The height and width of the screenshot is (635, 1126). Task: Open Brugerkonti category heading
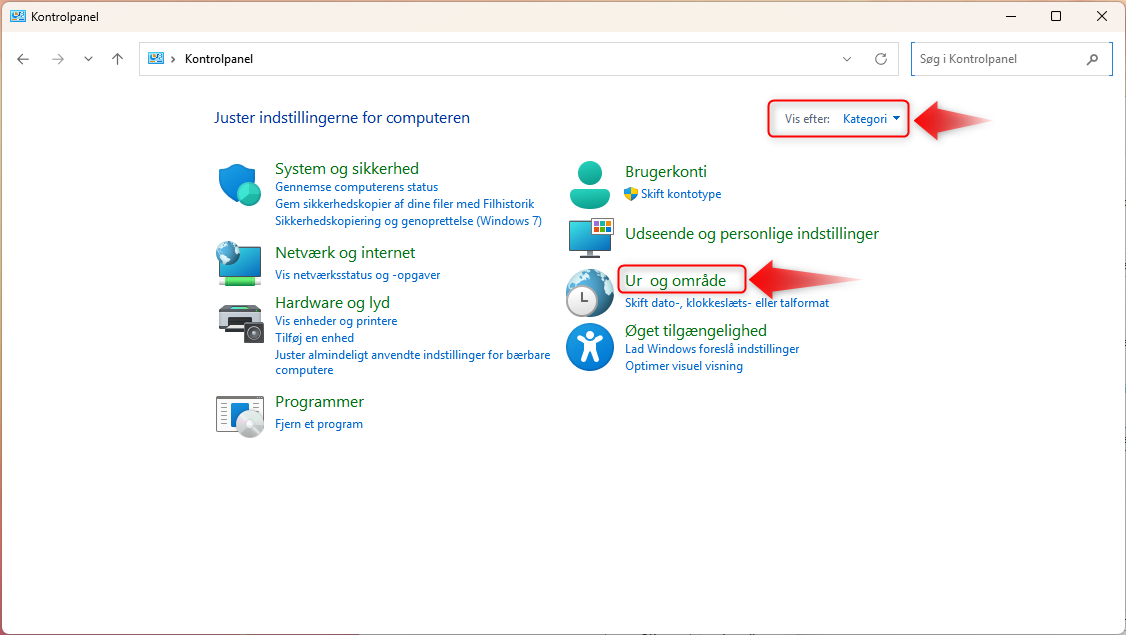pos(666,172)
